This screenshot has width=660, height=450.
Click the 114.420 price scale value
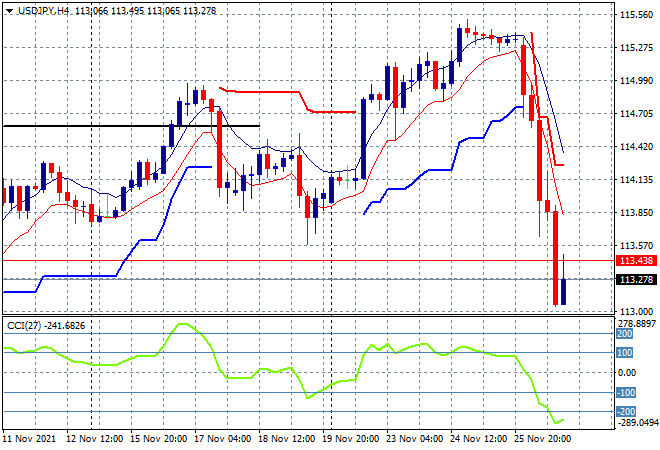(x=636, y=146)
